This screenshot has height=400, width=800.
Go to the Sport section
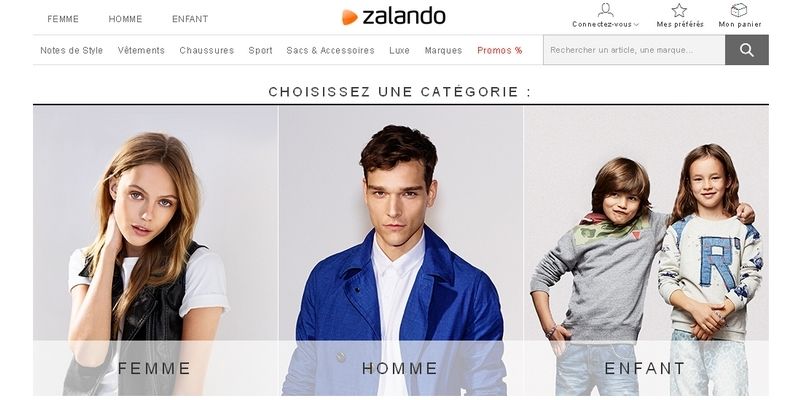(x=260, y=51)
